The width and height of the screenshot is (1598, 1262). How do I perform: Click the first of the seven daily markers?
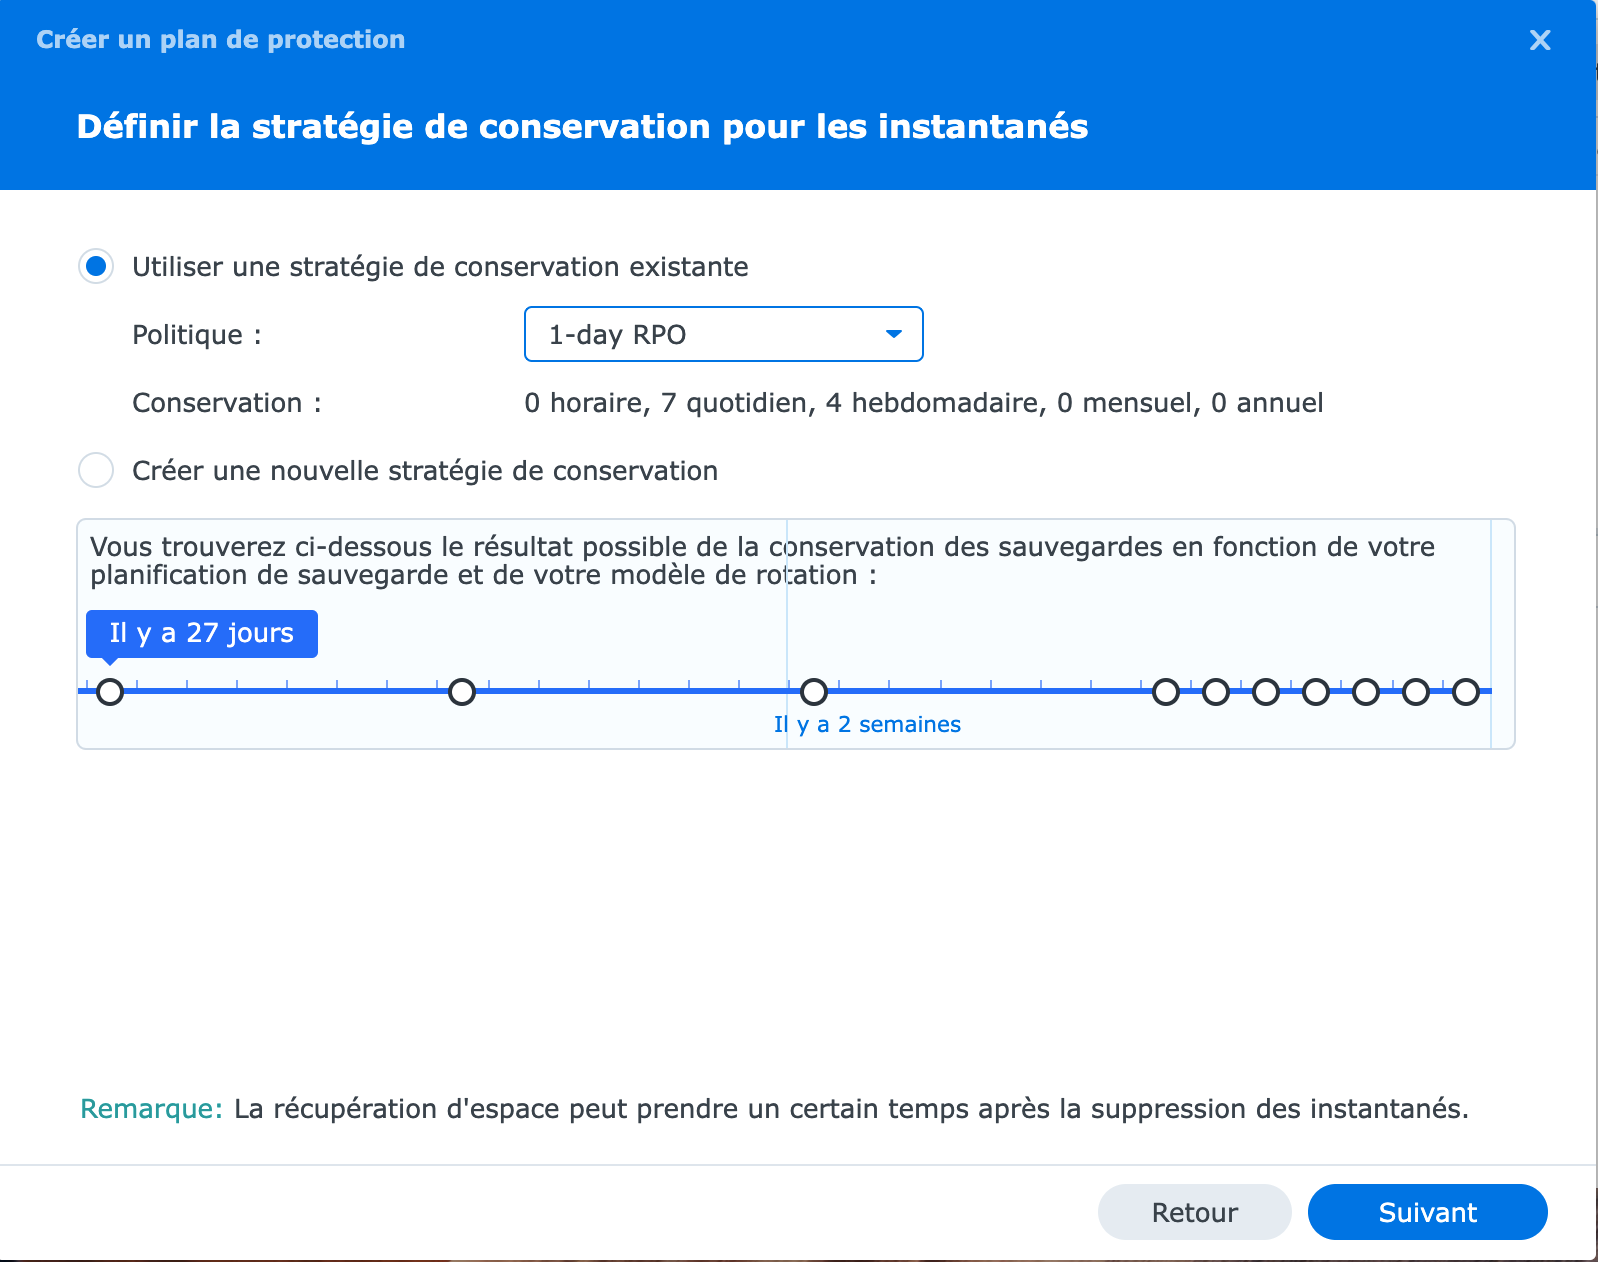tap(1166, 691)
